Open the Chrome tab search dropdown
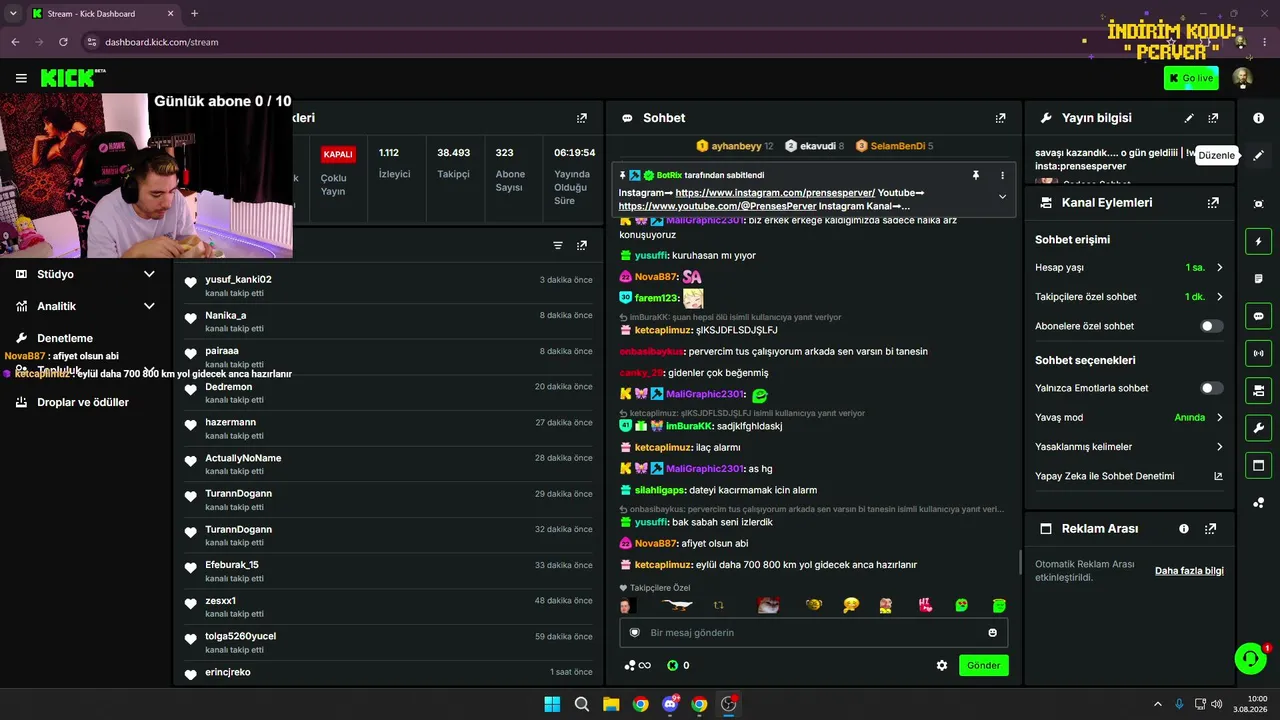This screenshot has width=1280, height=720. (x=13, y=13)
